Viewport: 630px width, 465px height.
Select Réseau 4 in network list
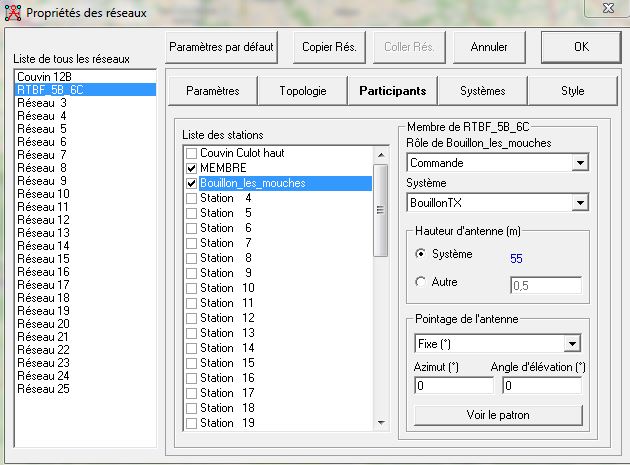[86, 116]
